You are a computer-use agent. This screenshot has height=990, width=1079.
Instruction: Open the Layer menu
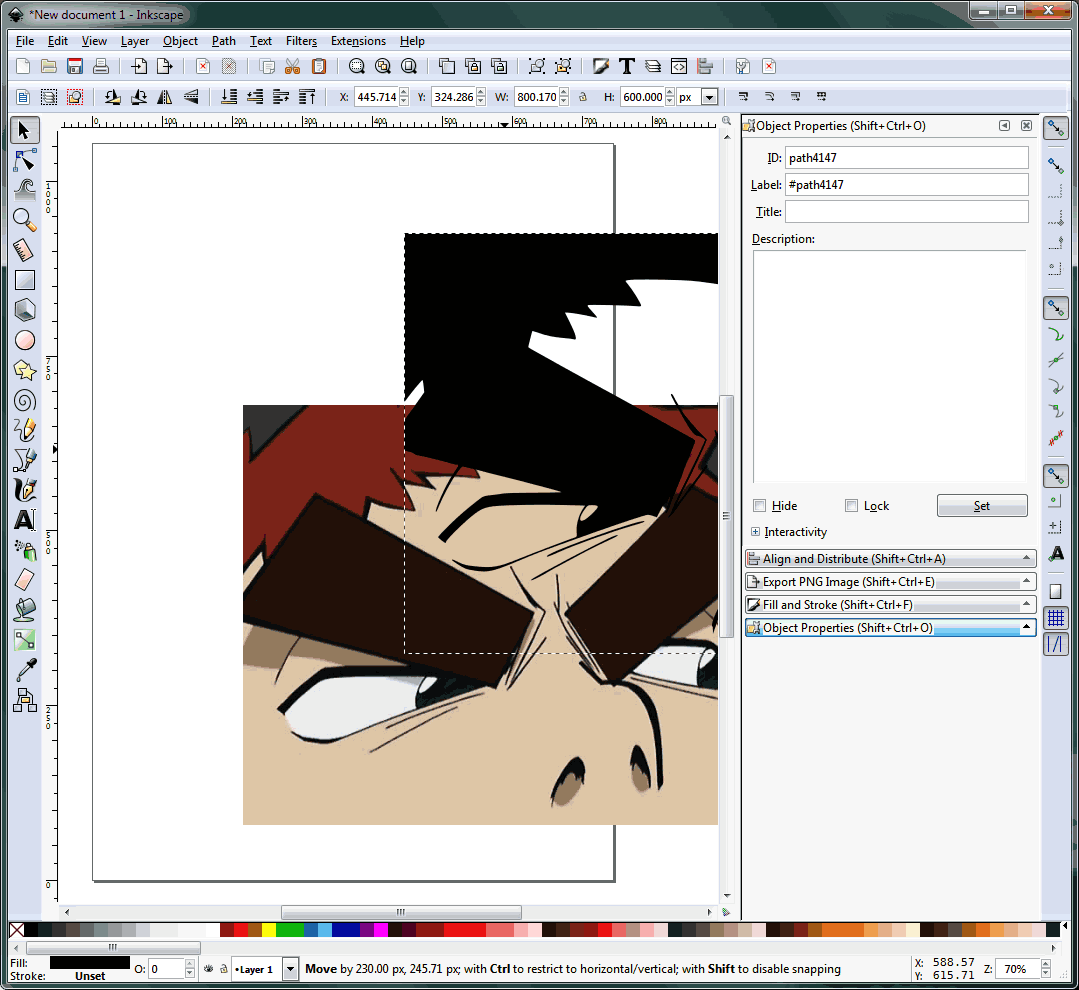tap(134, 41)
